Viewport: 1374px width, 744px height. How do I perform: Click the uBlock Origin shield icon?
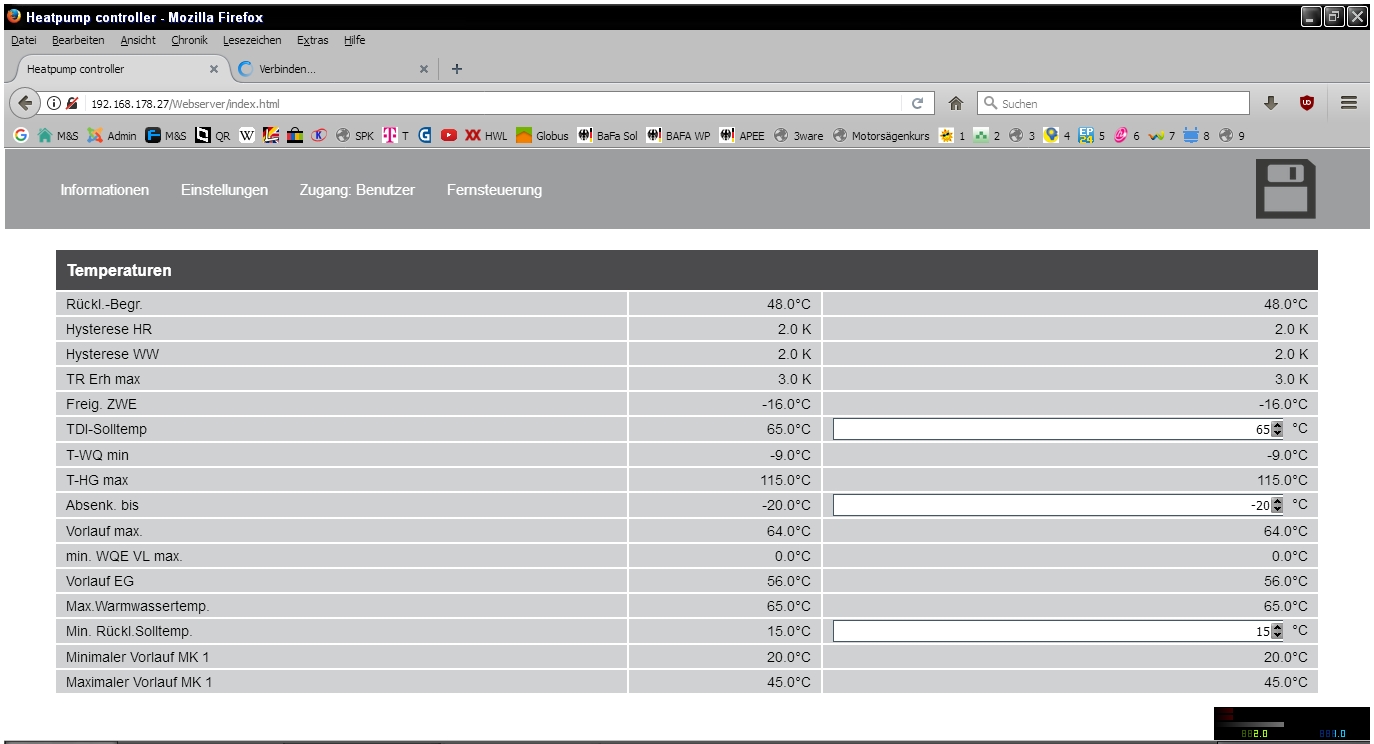1306,103
